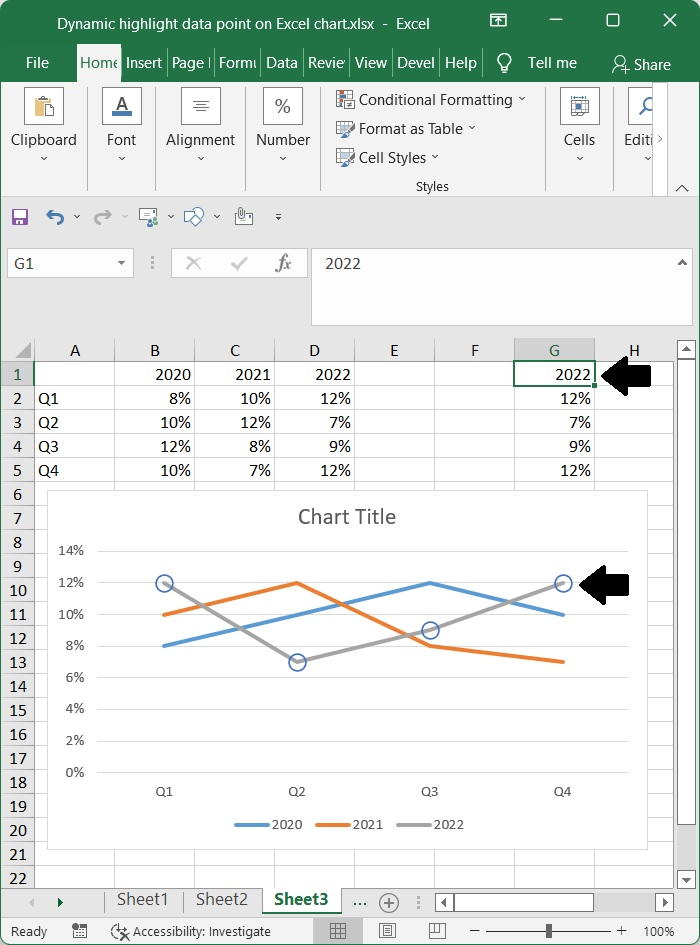Open the Editing group search icon
This screenshot has width=700, height=945.
(x=645, y=107)
